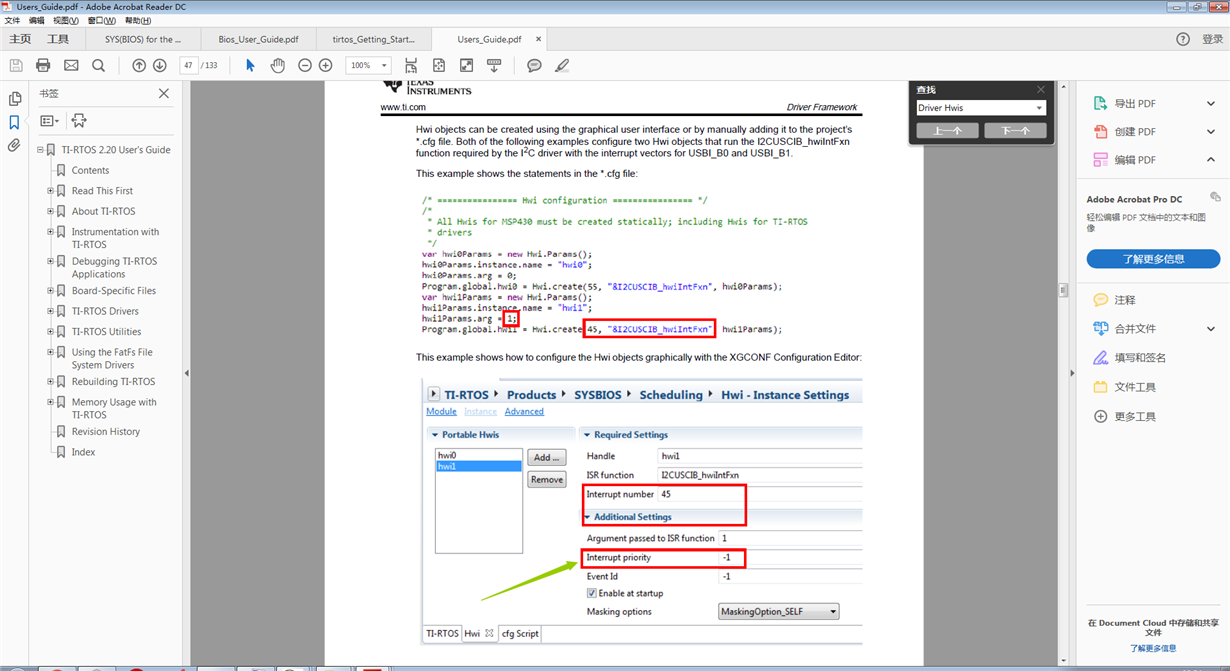Switch to SYS(BIOS) for the tab
1230x671 pixels.
coord(143,39)
